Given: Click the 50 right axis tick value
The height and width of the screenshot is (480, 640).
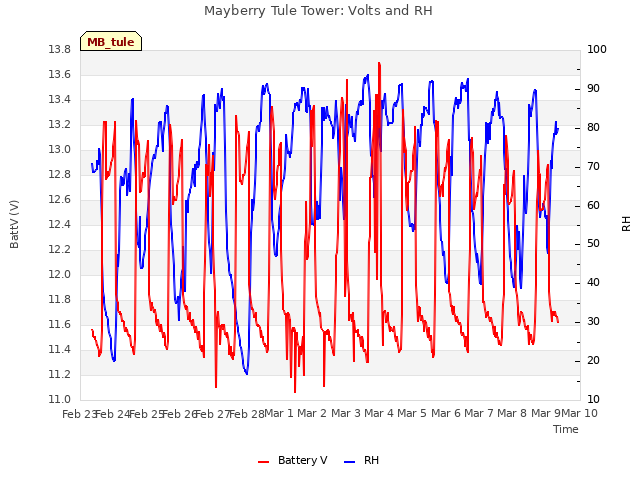Looking at the screenshot, I should pos(593,244).
